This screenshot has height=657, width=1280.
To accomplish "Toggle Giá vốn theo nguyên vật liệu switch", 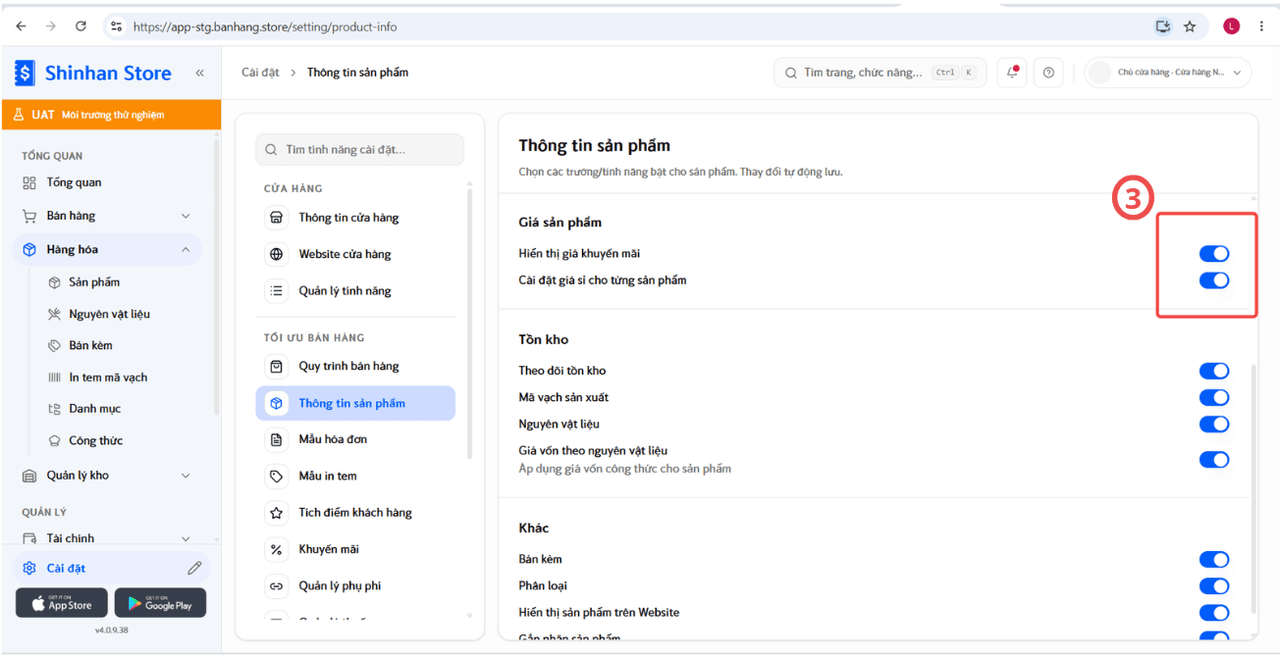I will pos(1214,459).
